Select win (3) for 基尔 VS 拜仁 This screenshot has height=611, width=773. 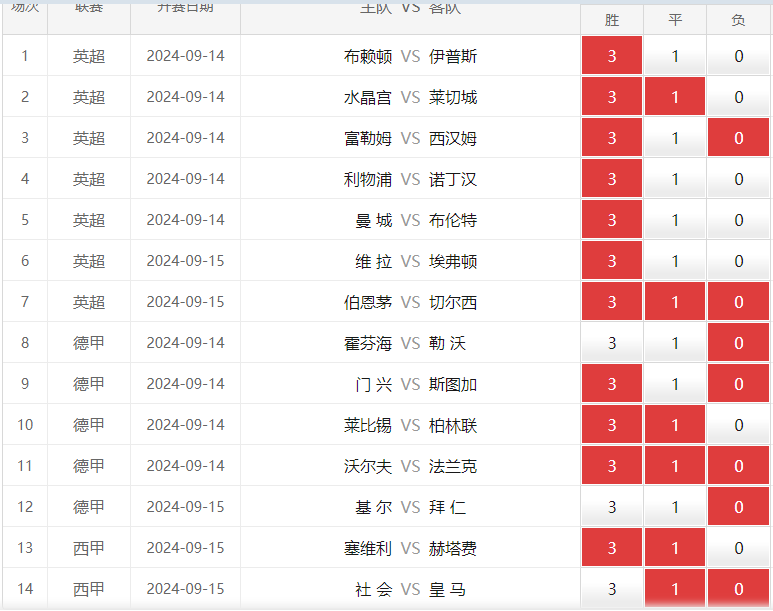(x=612, y=505)
